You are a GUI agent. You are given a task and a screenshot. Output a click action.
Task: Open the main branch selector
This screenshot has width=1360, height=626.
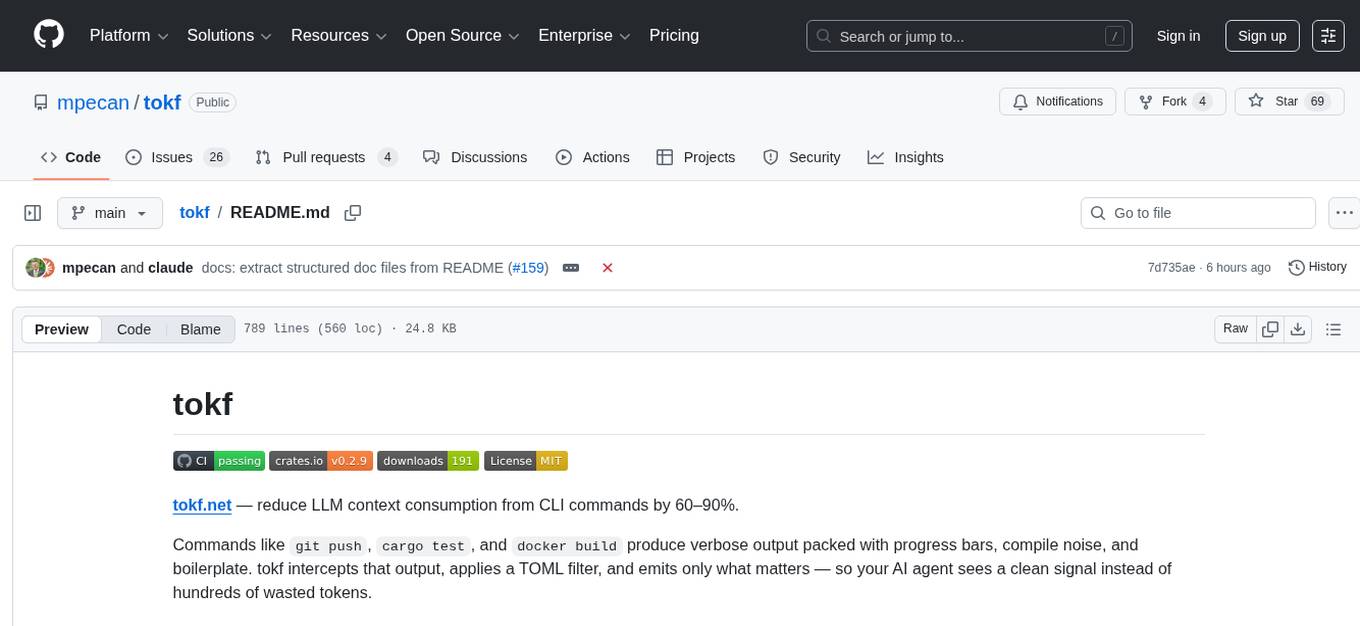[109, 212]
